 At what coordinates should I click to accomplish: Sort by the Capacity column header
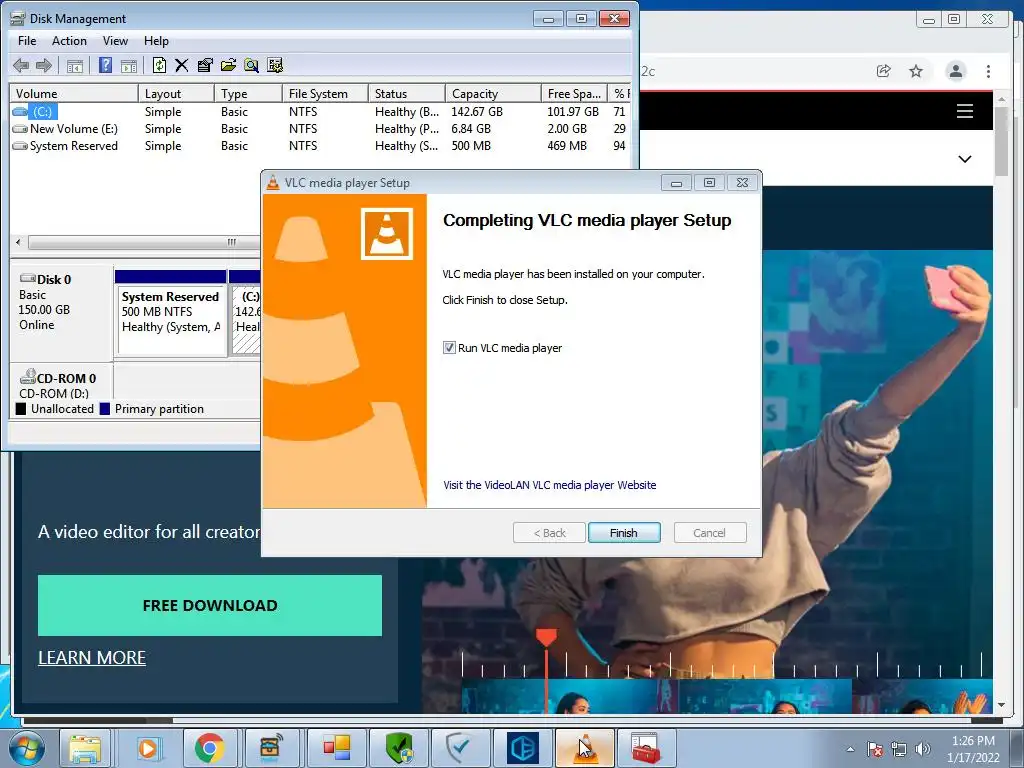coord(493,94)
